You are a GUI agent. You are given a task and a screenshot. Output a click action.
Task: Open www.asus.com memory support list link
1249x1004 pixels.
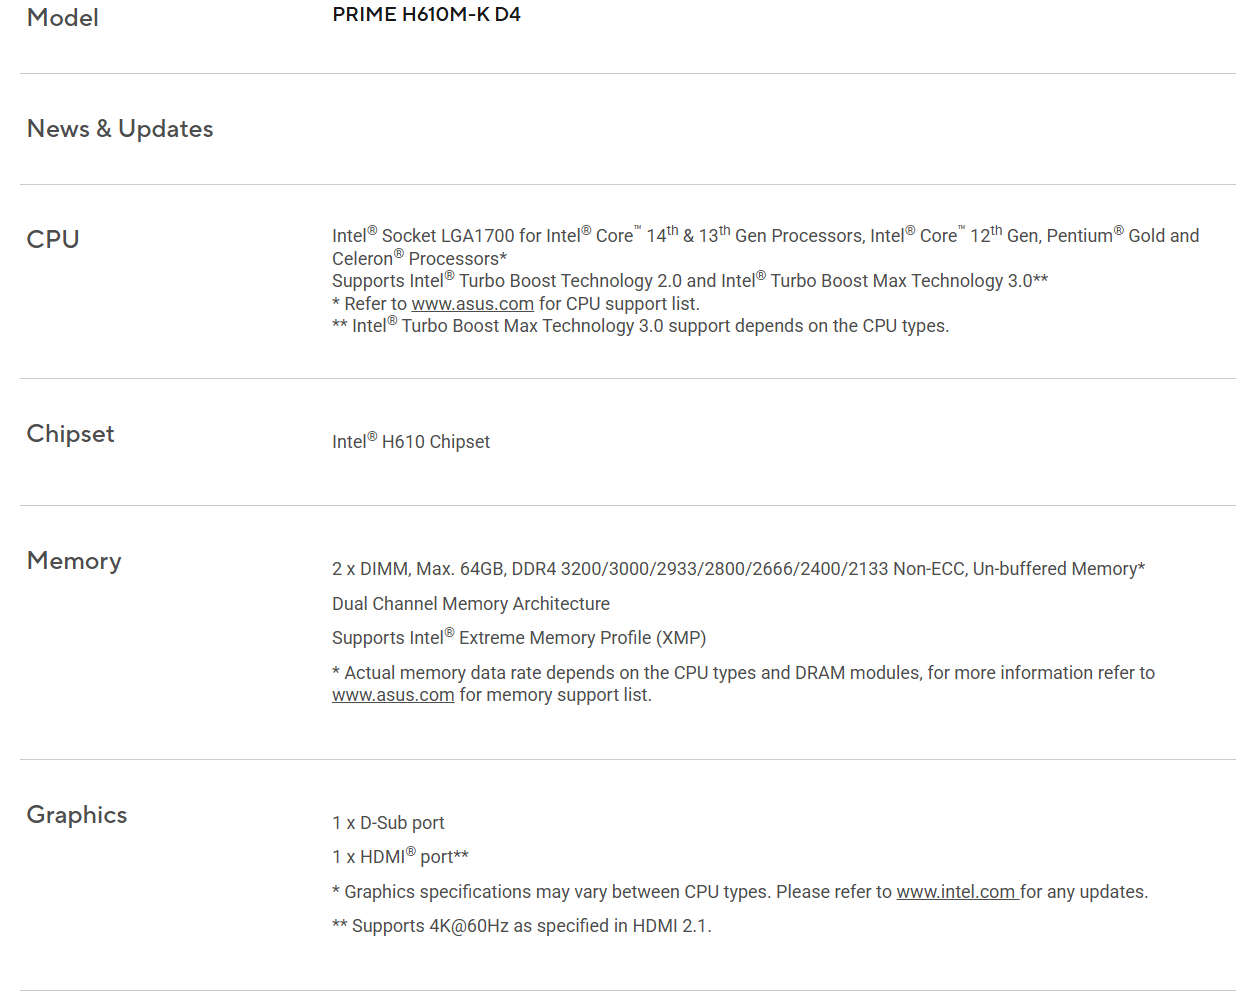click(x=393, y=695)
